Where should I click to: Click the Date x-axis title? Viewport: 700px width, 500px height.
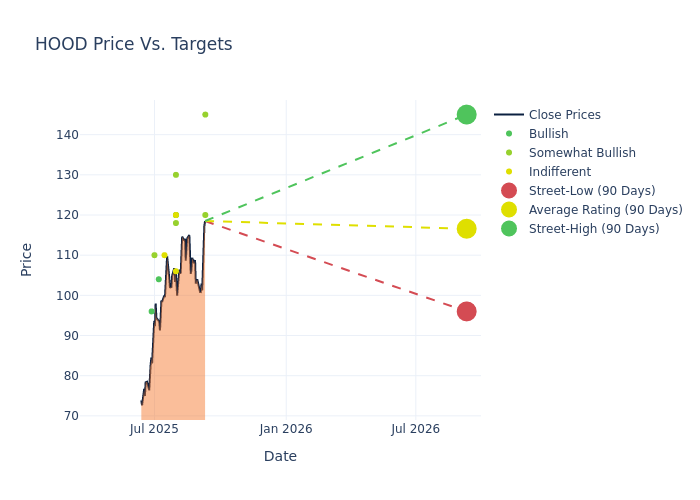click(x=280, y=457)
